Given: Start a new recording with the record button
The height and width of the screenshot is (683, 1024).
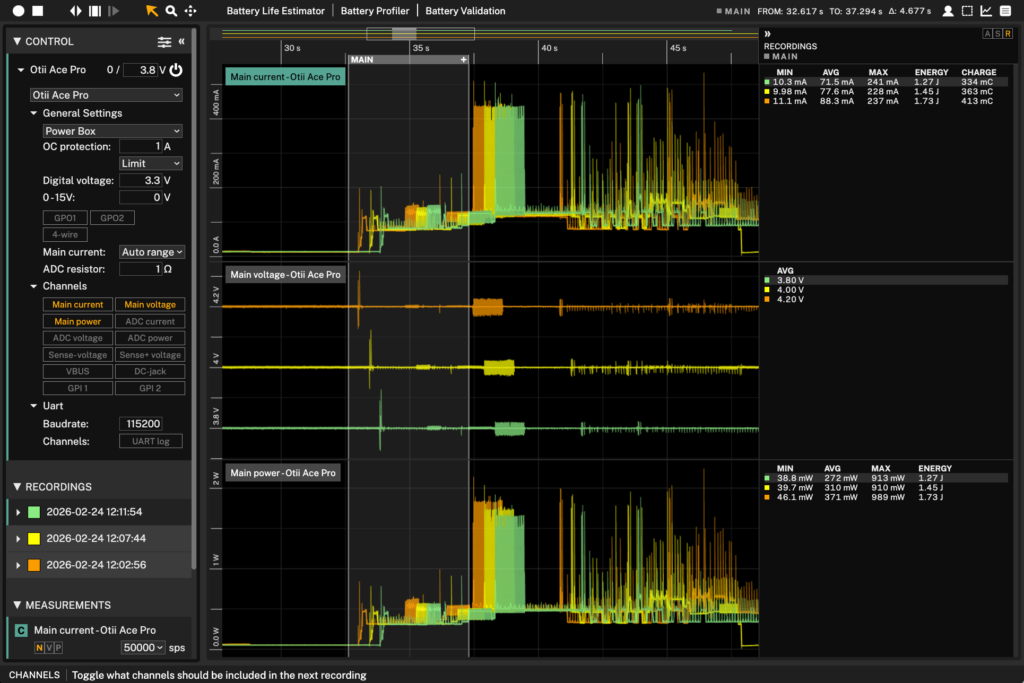Looking at the screenshot, I should click(x=18, y=11).
